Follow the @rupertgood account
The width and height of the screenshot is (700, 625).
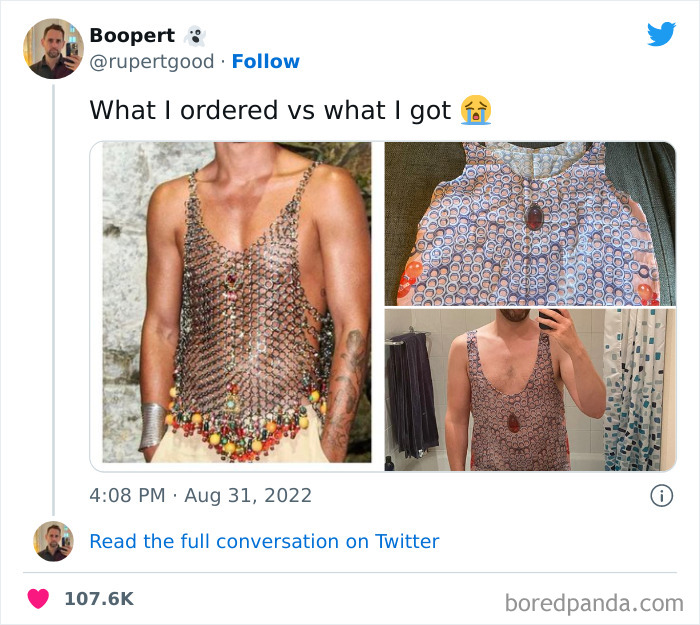[266, 62]
